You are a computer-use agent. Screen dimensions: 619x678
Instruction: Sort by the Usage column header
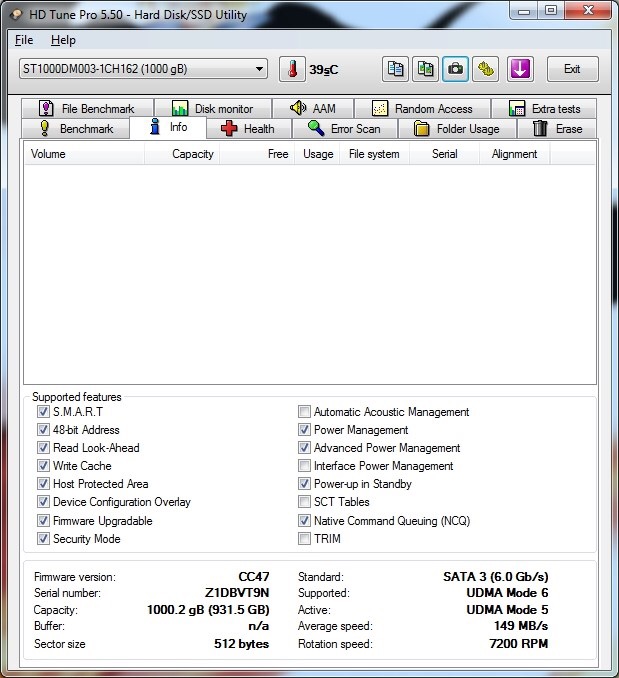coord(318,154)
